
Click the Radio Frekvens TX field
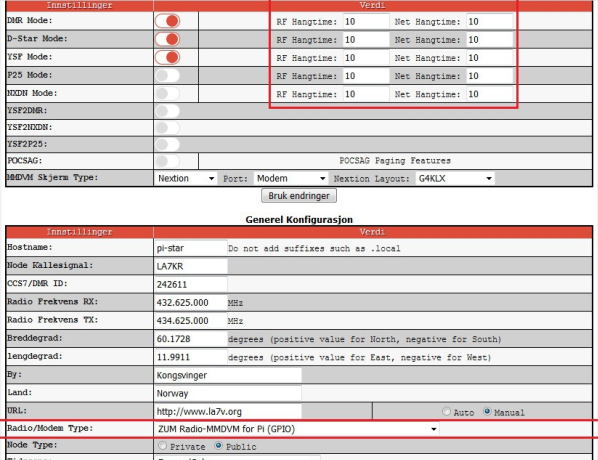(x=191, y=321)
